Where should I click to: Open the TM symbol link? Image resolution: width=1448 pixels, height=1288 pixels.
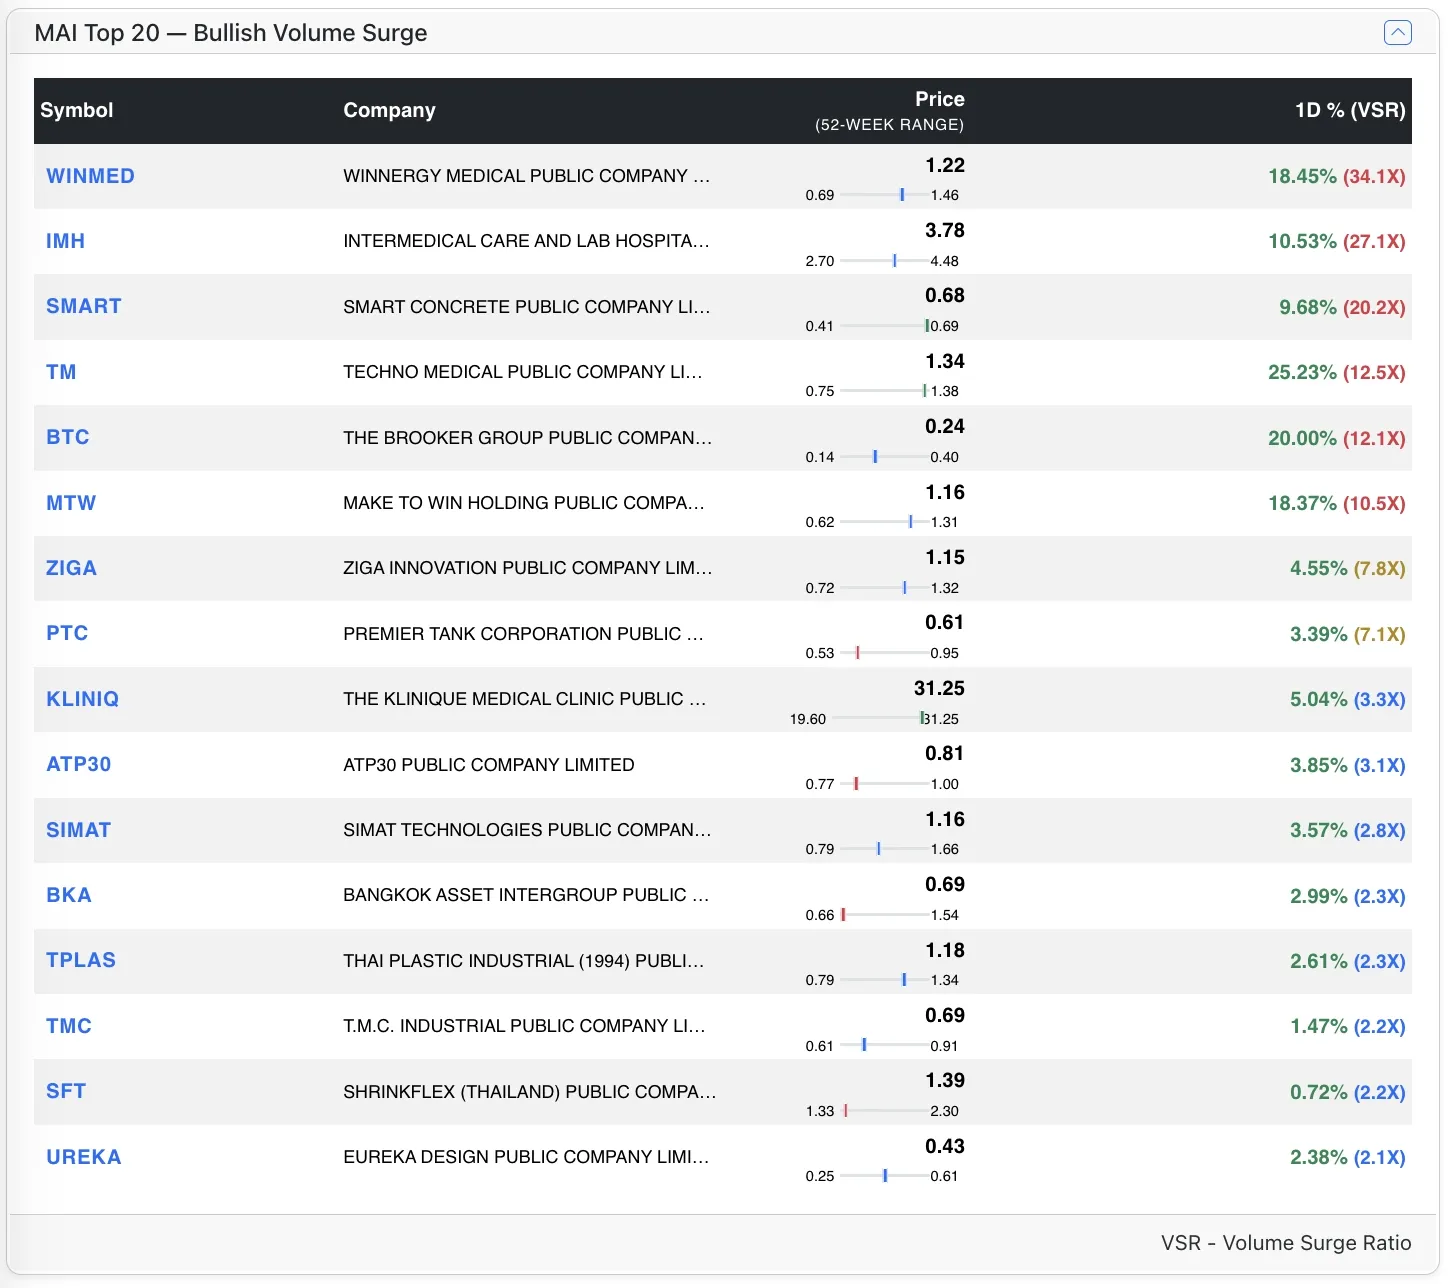[x=61, y=372]
